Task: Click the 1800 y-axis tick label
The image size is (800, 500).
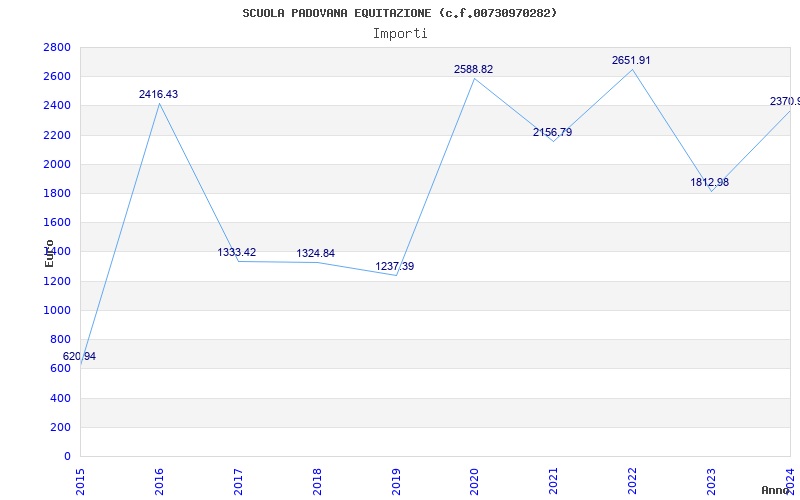Action: 57,193
